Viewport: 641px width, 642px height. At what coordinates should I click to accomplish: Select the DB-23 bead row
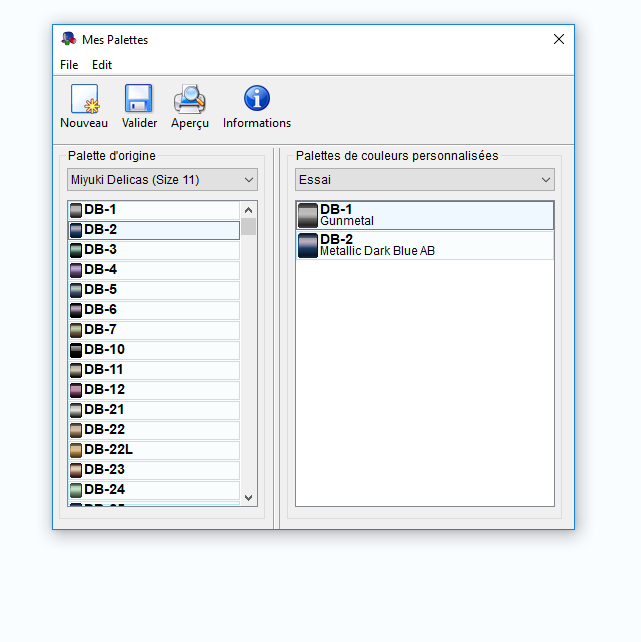154,471
